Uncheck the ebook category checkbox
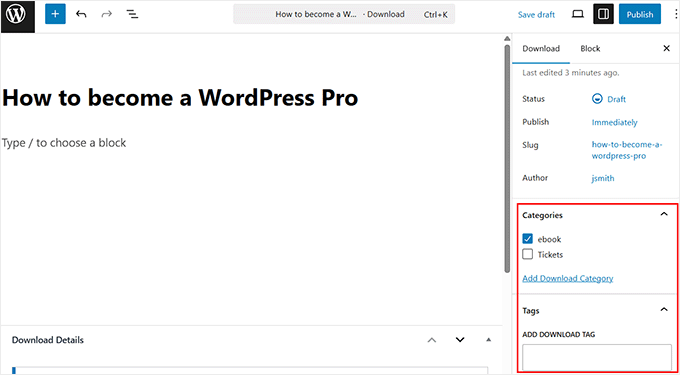 point(527,239)
